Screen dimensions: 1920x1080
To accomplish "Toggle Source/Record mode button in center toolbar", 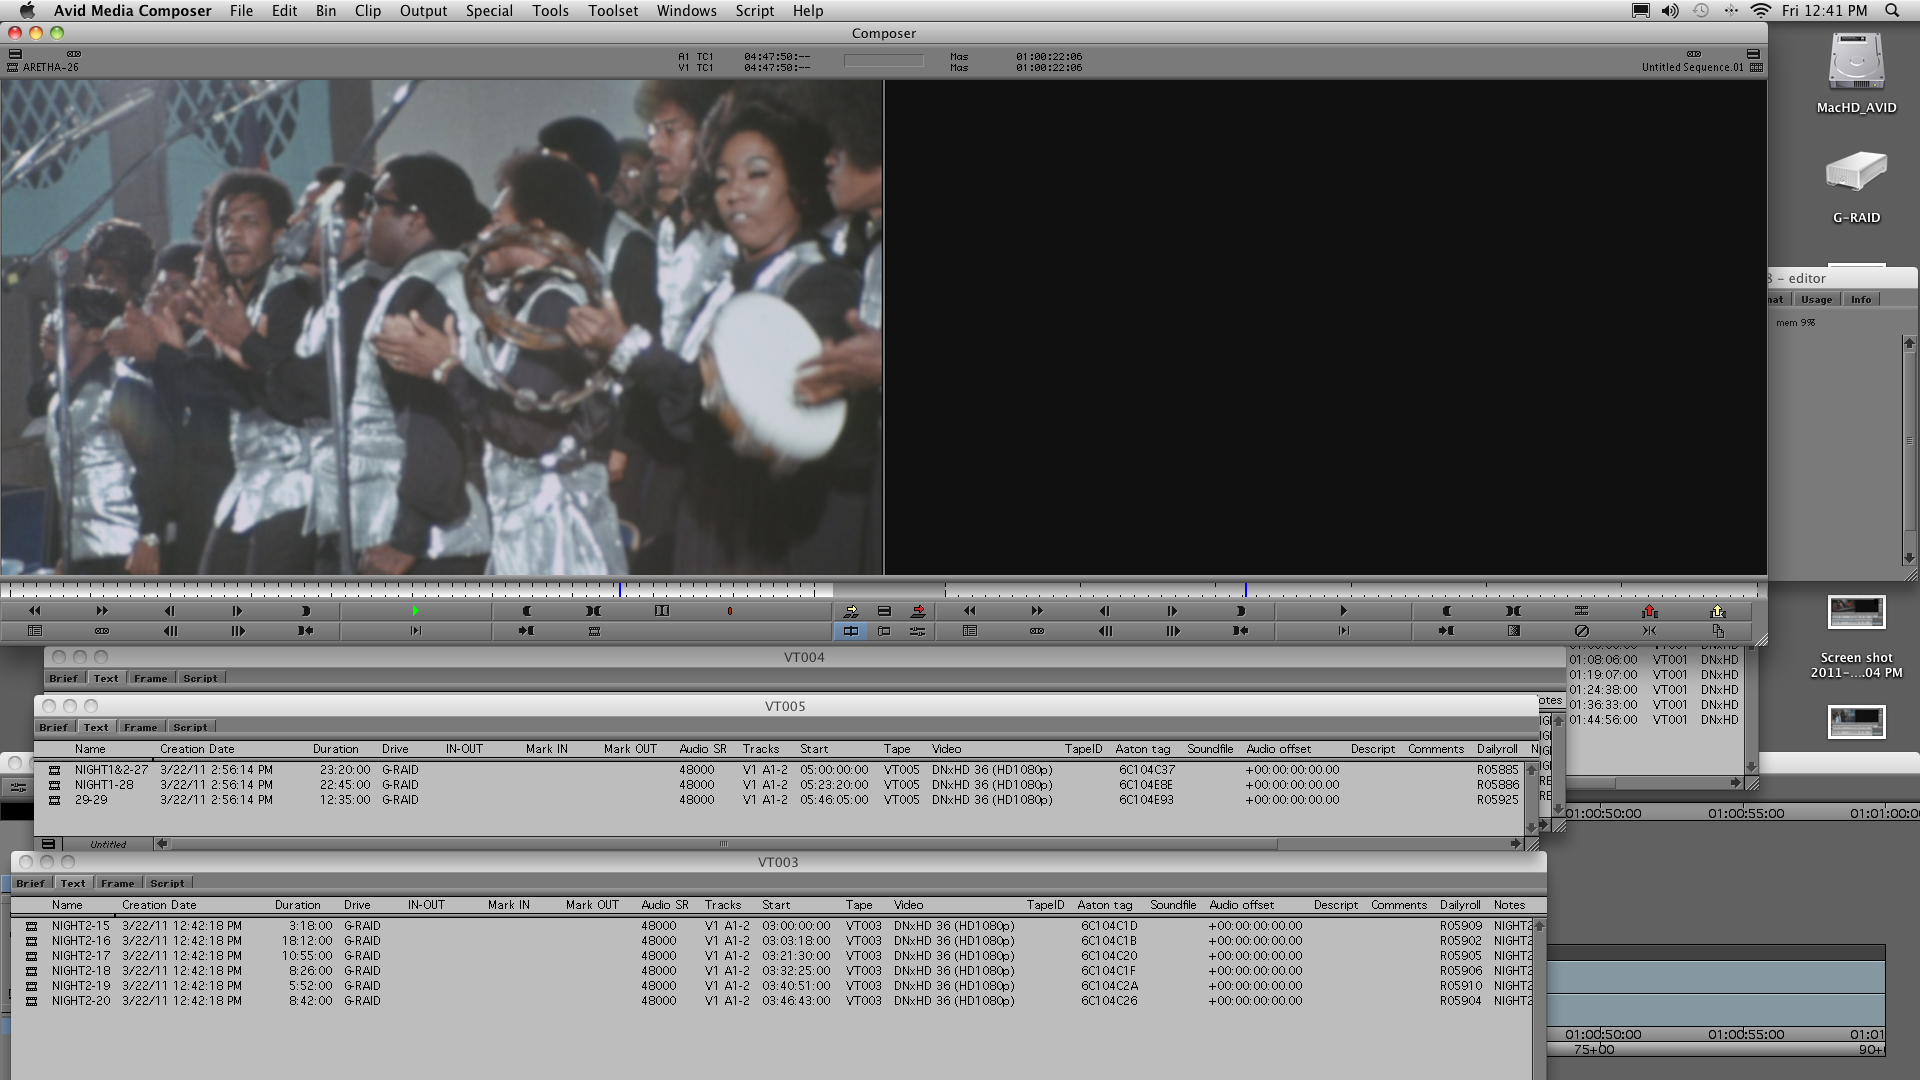I will click(851, 631).
